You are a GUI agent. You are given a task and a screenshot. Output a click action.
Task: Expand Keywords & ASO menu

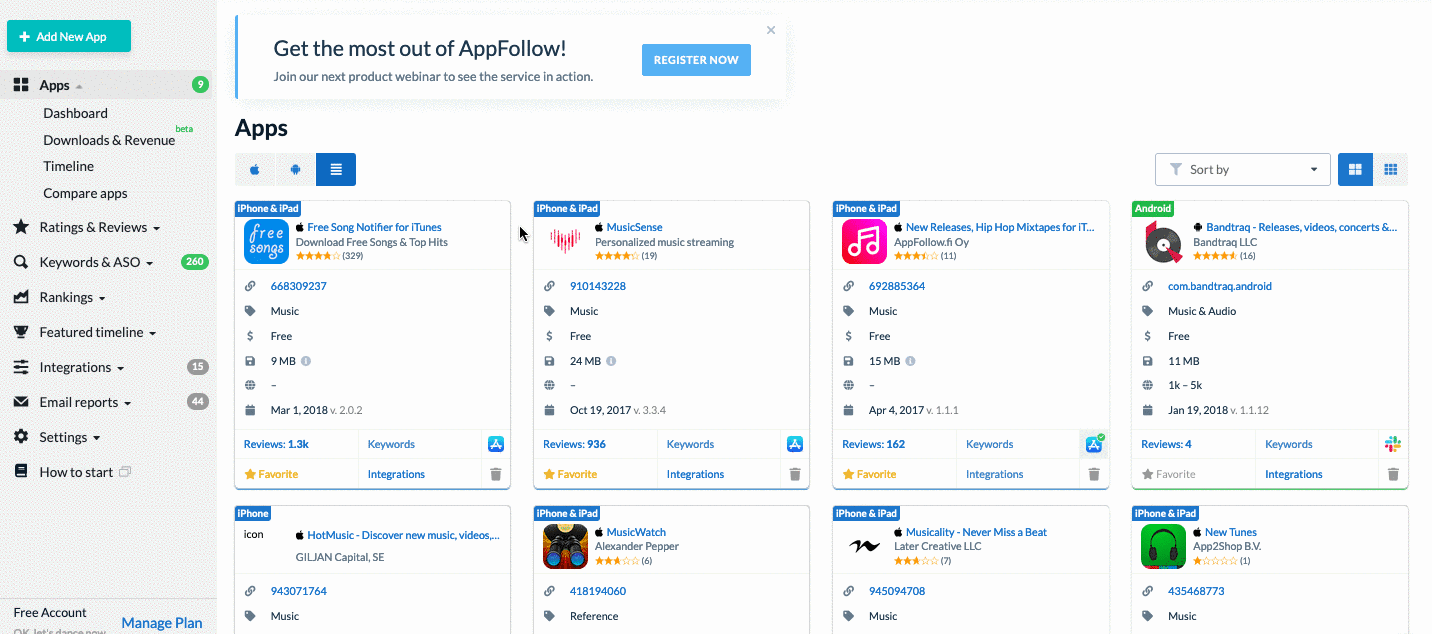(96, 262)
